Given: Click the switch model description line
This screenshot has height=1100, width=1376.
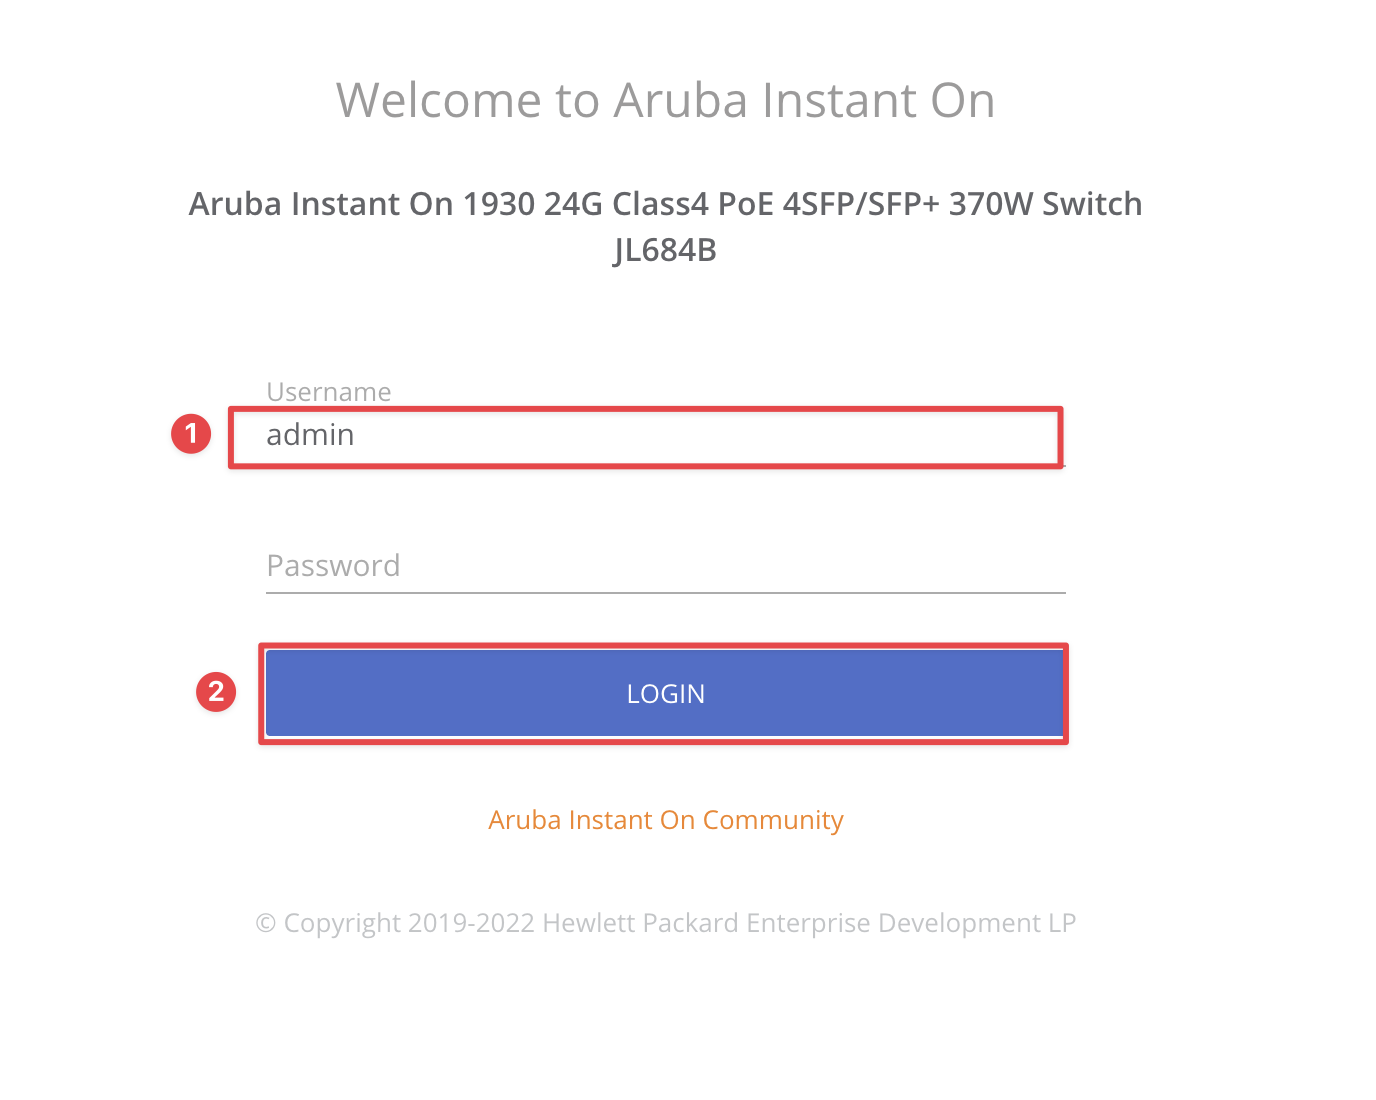Looking at the screenshot, I should click(666, 204).
